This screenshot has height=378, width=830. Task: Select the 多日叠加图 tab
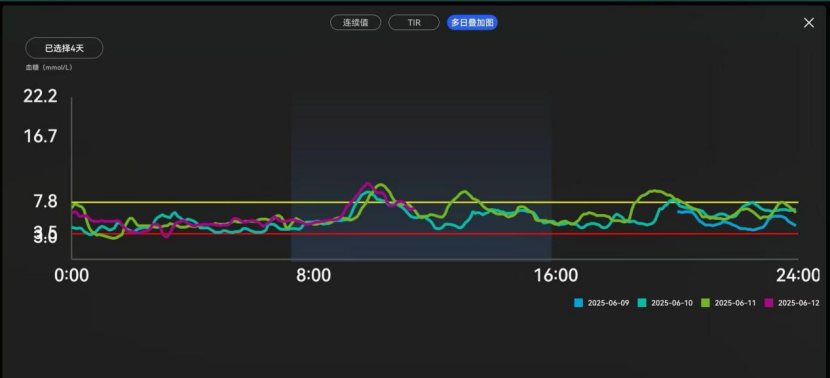tap(472, 23)
